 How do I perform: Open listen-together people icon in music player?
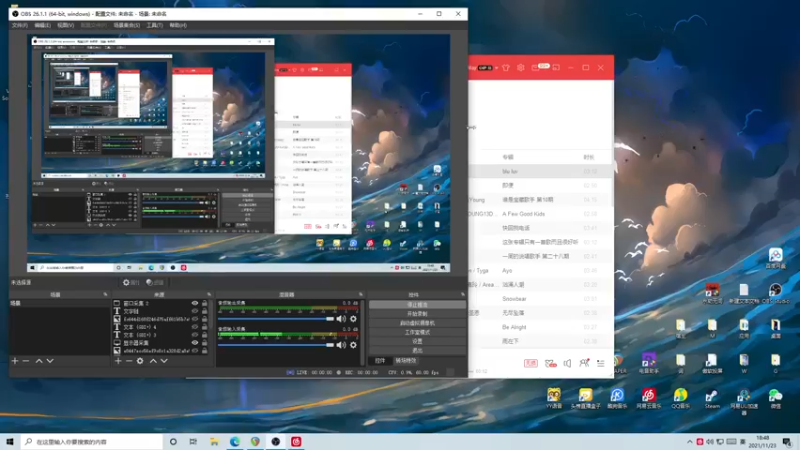click(x=584, y=363)
